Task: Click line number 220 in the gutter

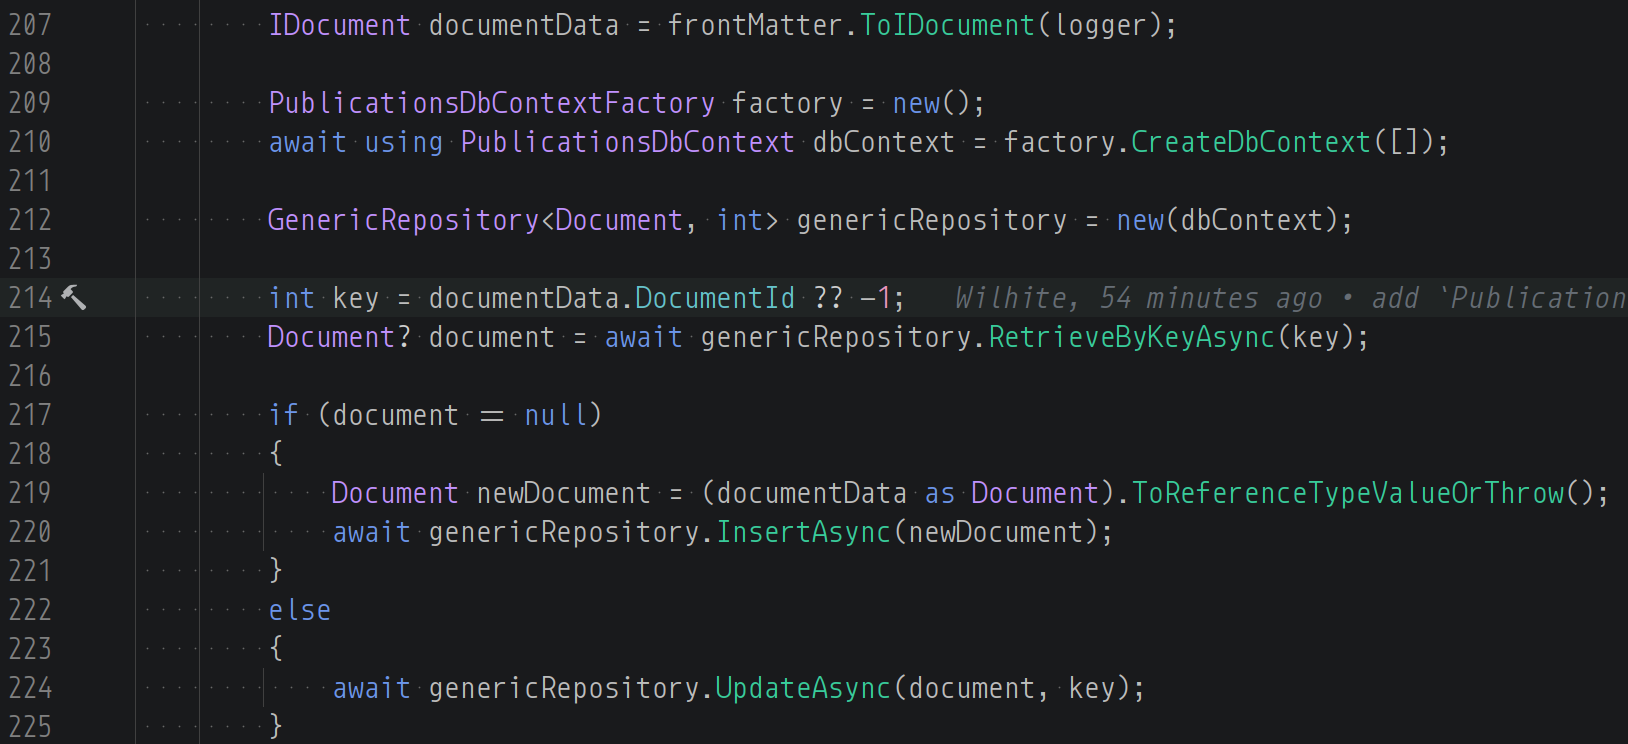Action: point(30,532)
